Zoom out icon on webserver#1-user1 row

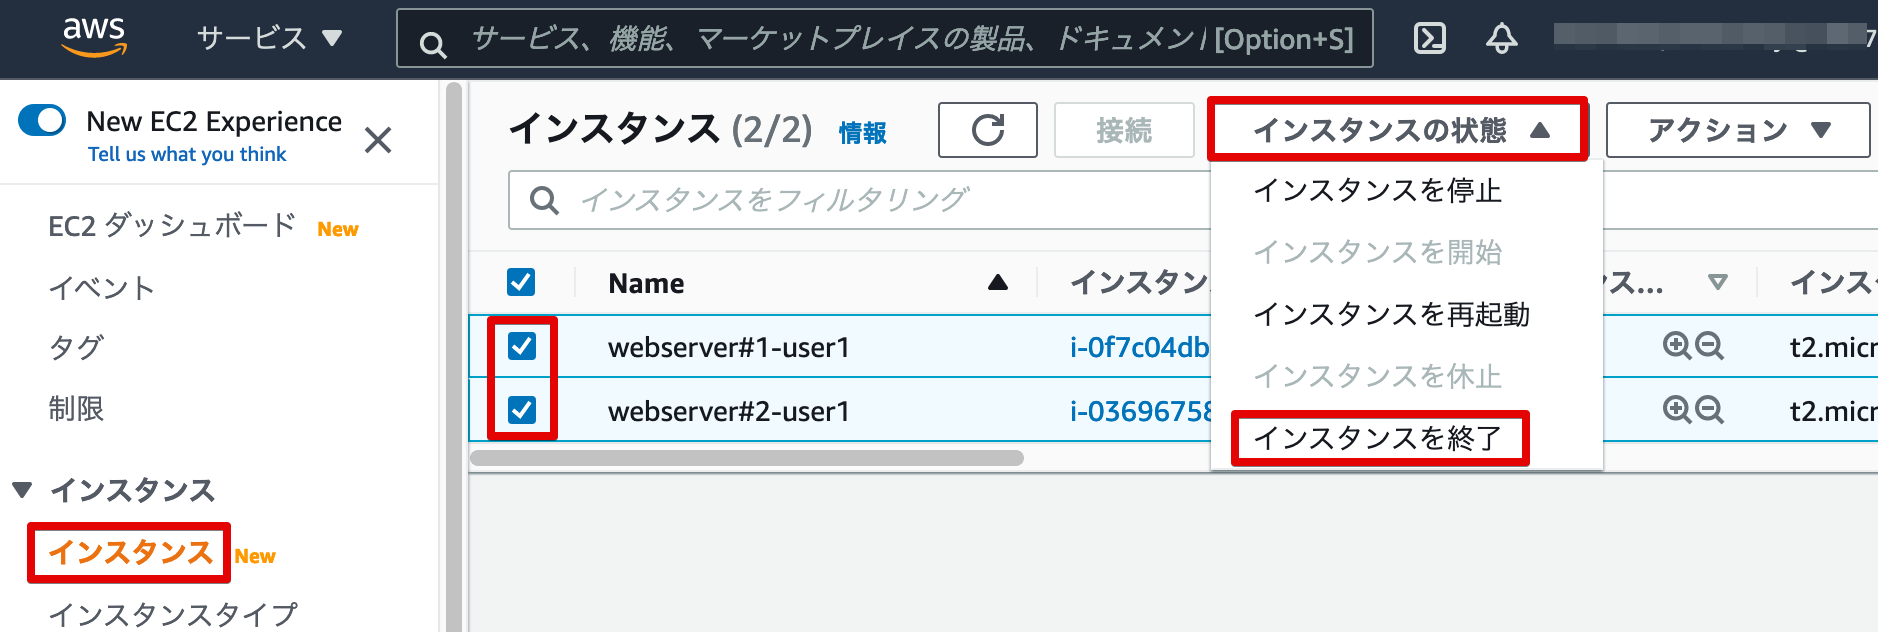[1709, 346]
